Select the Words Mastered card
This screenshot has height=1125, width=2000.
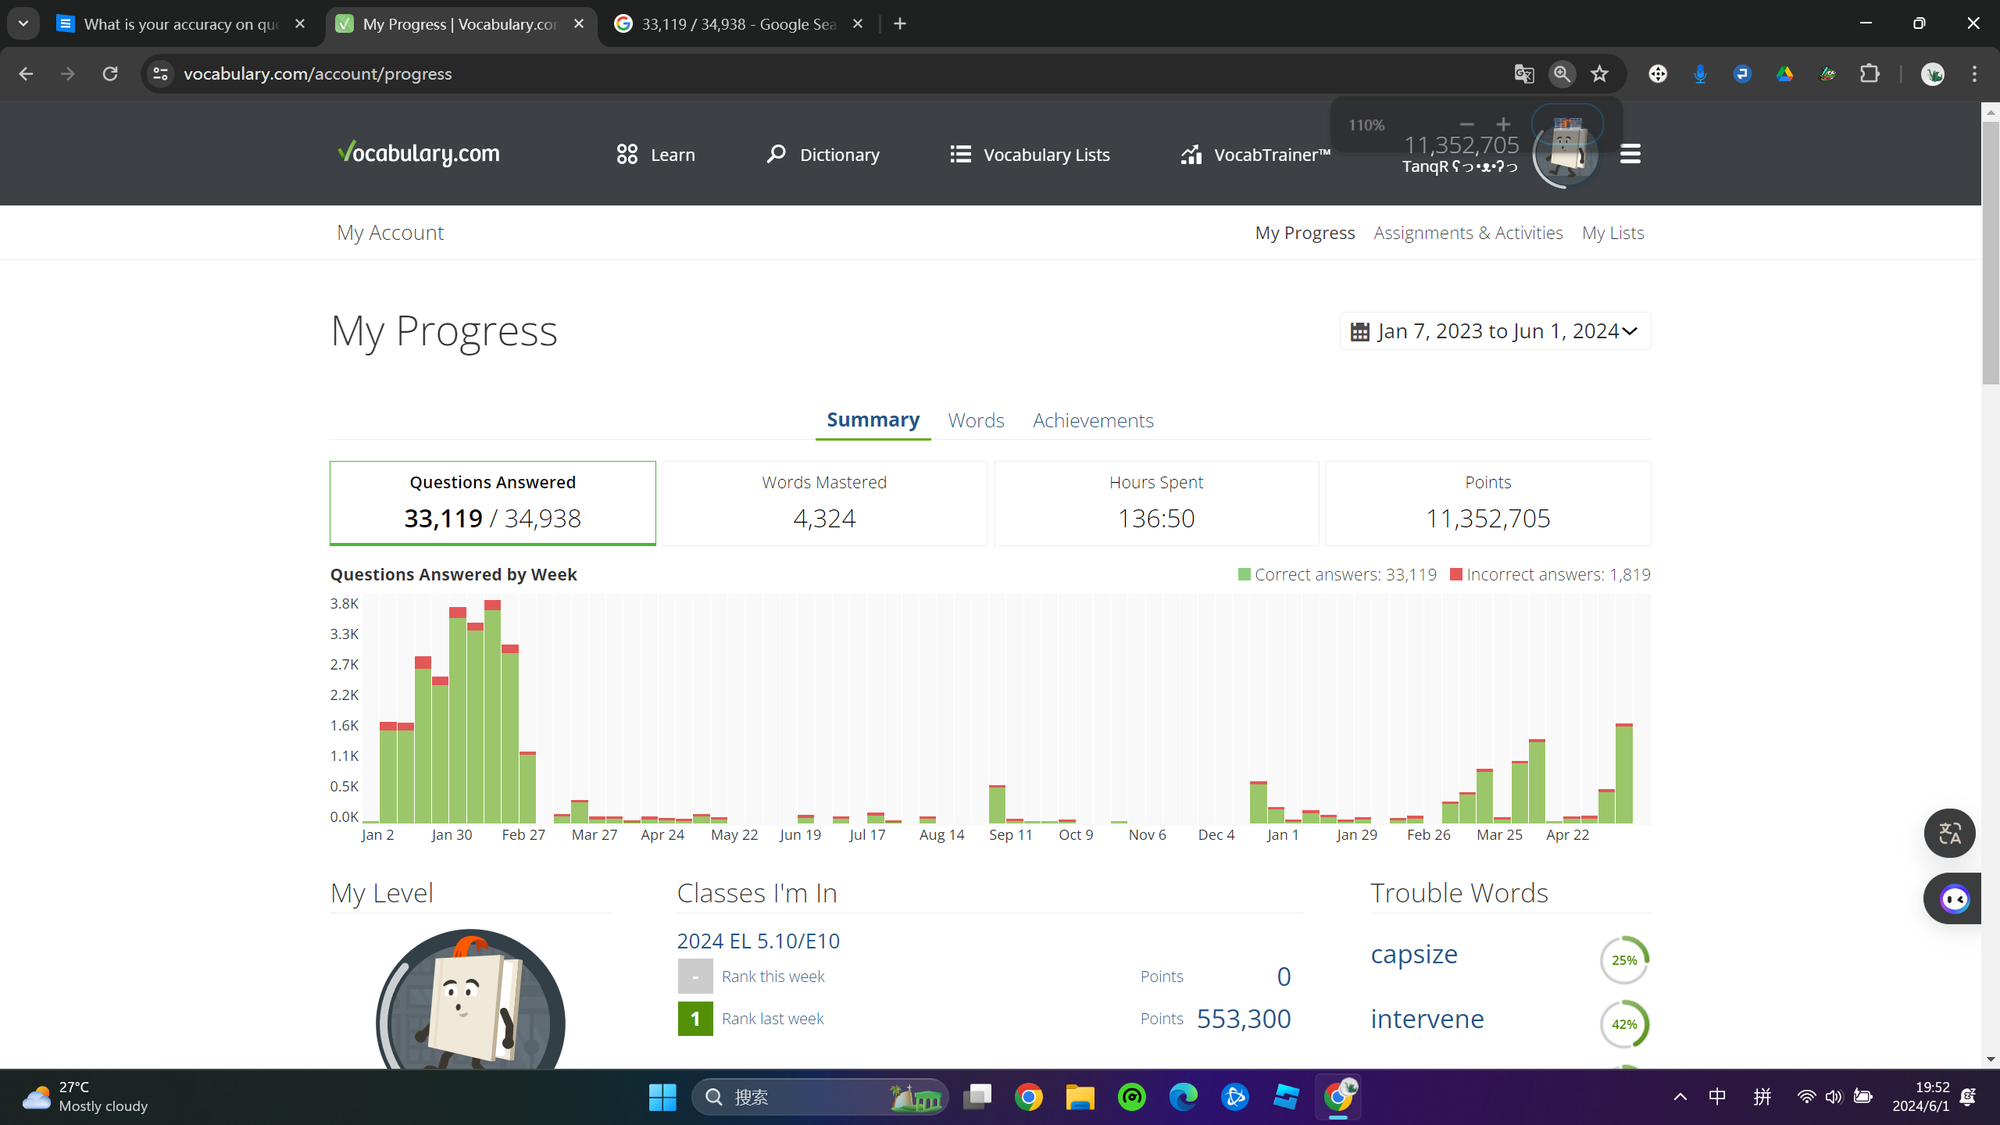[x=824, y=503]
